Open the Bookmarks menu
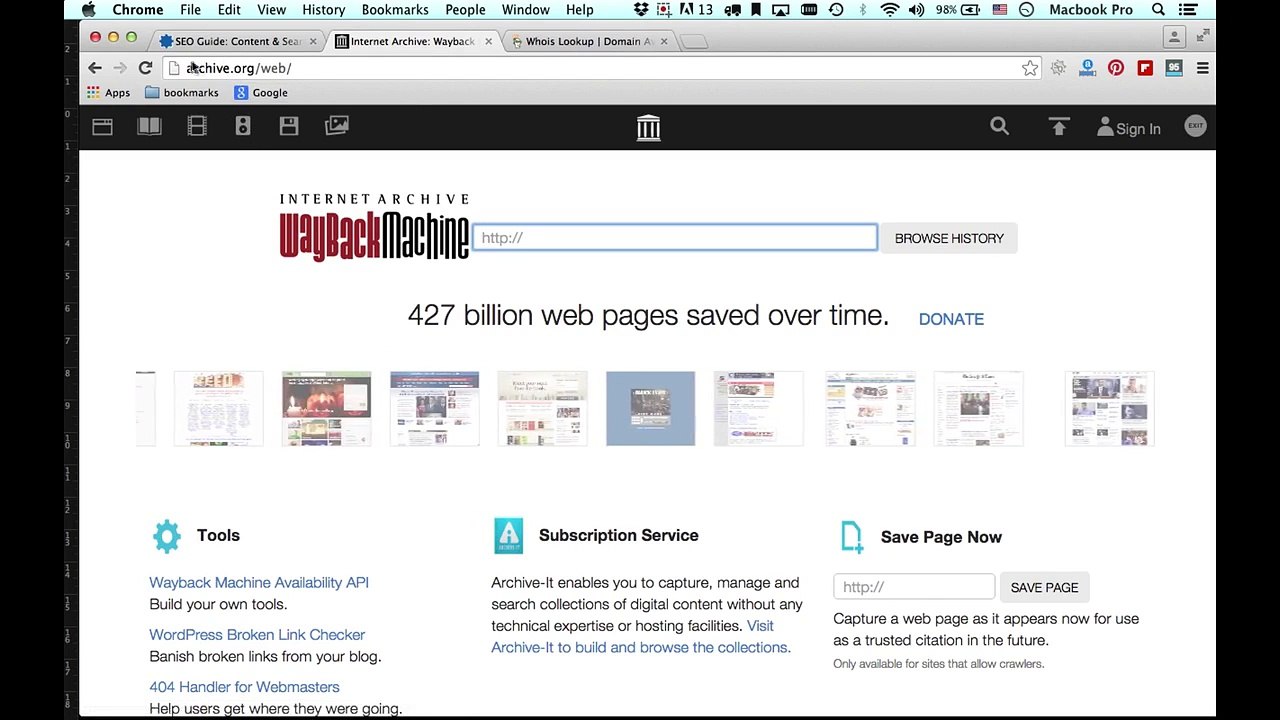This screenshot has width=1280, height=720. click(395, 10)
